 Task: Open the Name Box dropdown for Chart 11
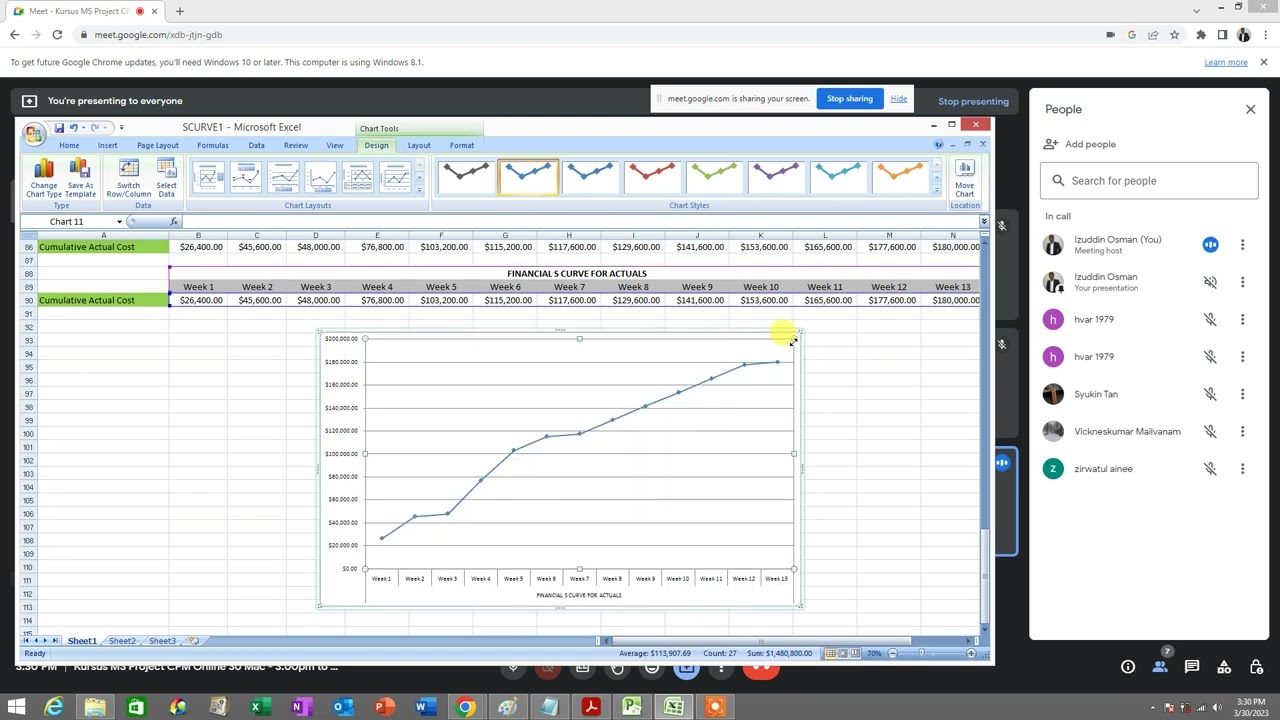tap(119, 221)
